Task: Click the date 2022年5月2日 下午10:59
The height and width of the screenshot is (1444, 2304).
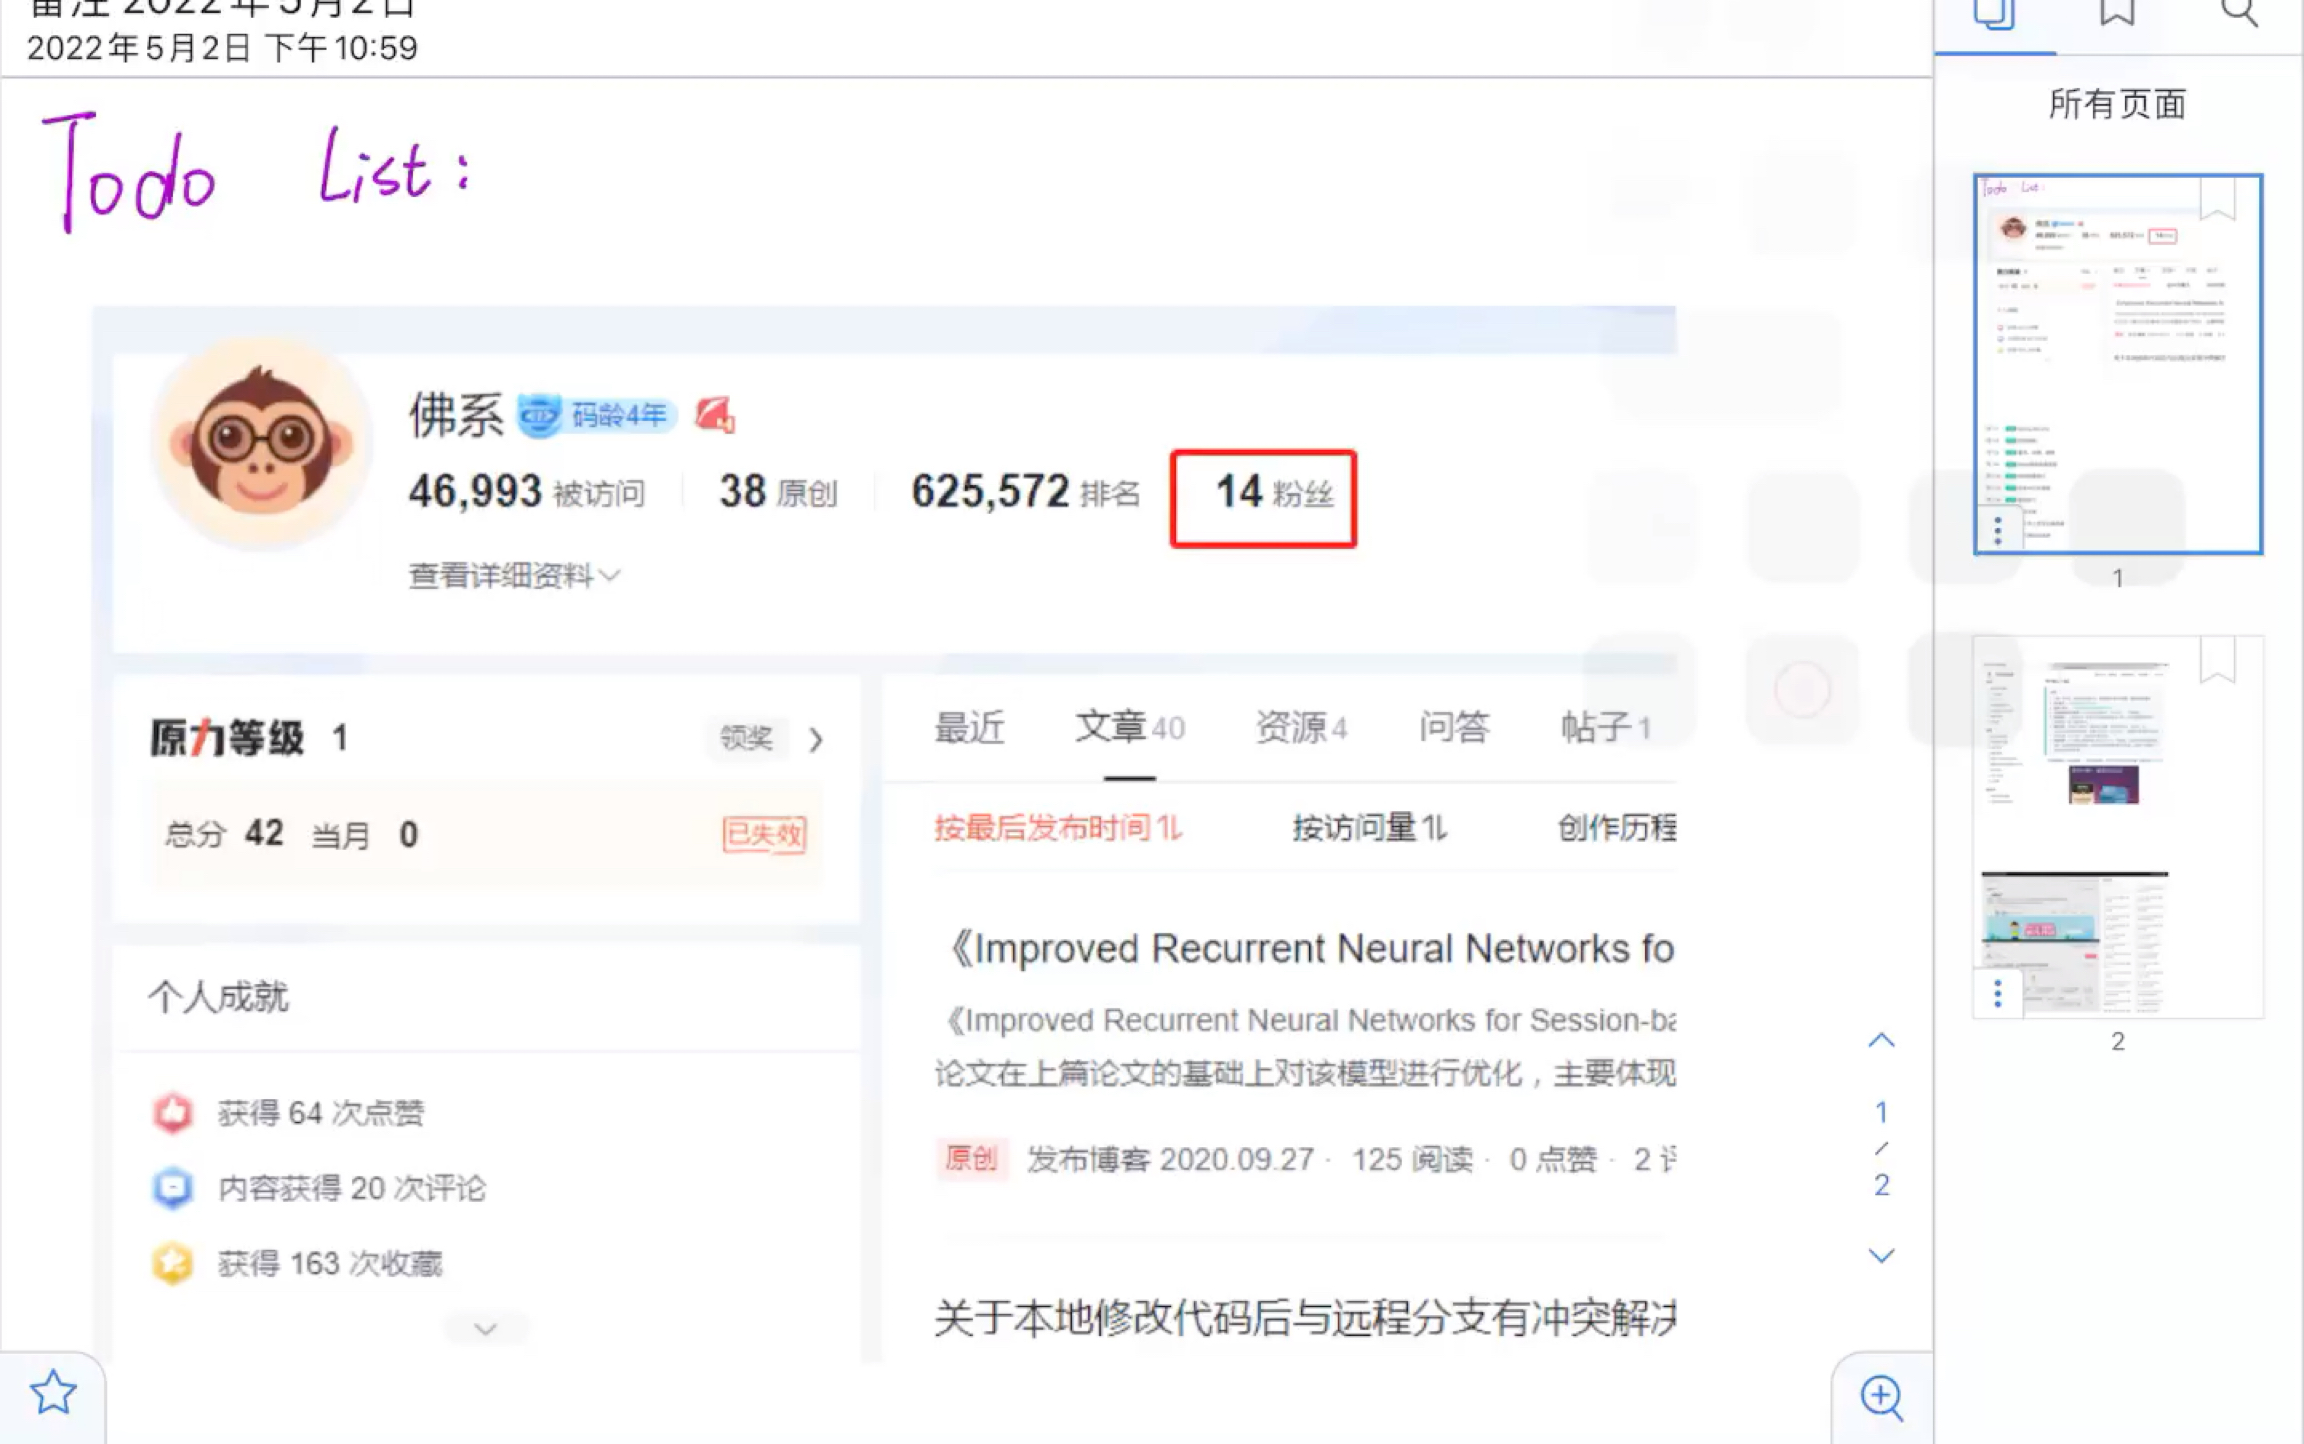Action: pos(222,48)
